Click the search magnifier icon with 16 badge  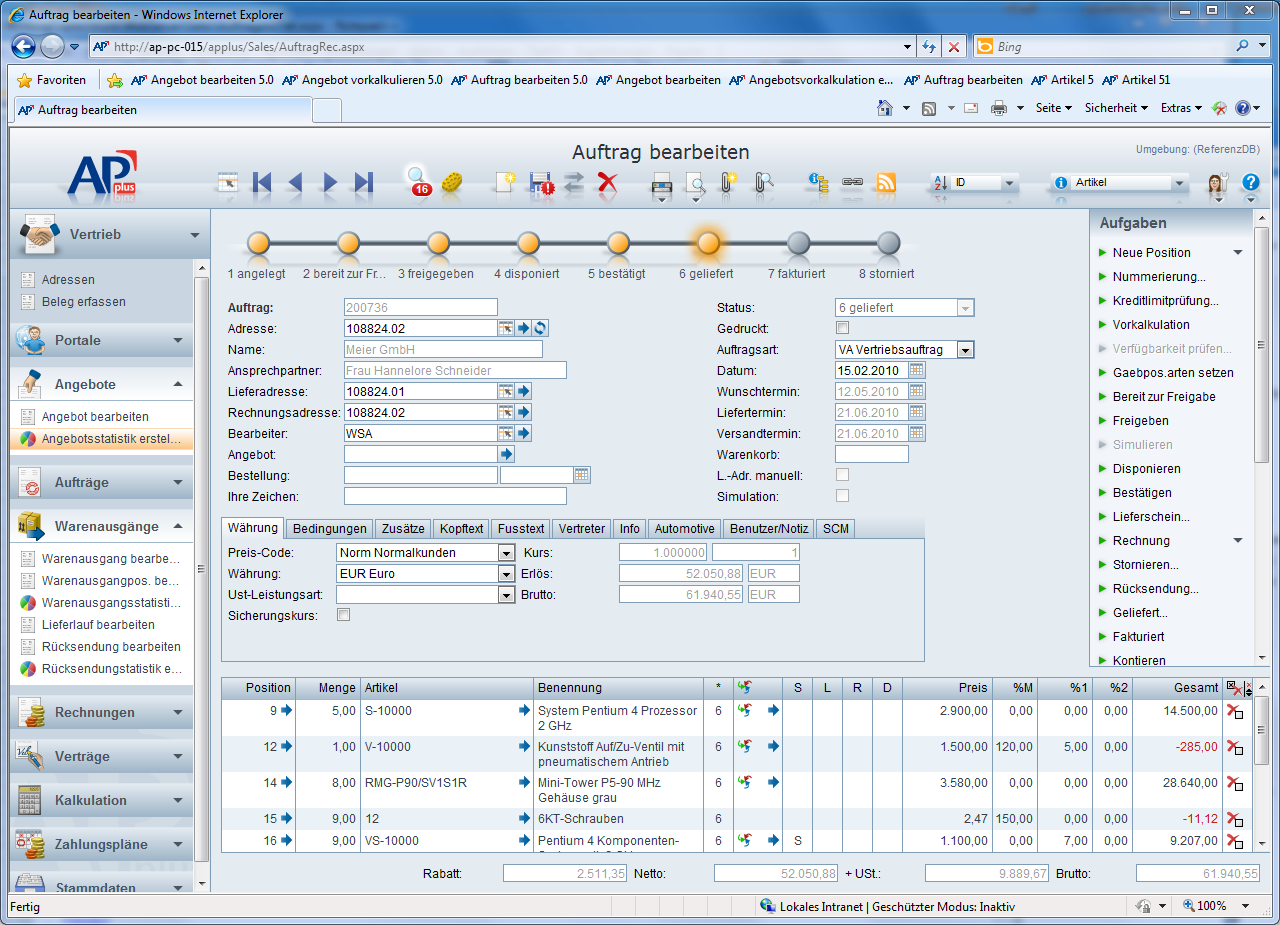click(x=417, y=181)
